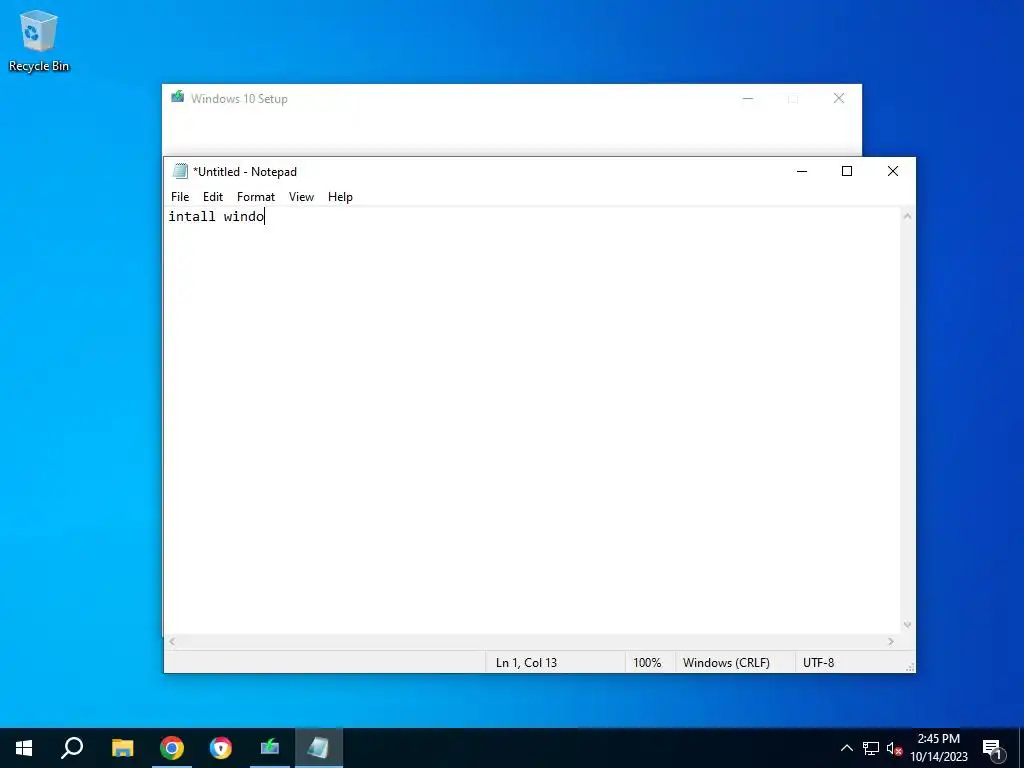This screenshot has width=1024, height=768.
Task: Click the '*Untitled - Notepad' window title
Action: point(245,172)
